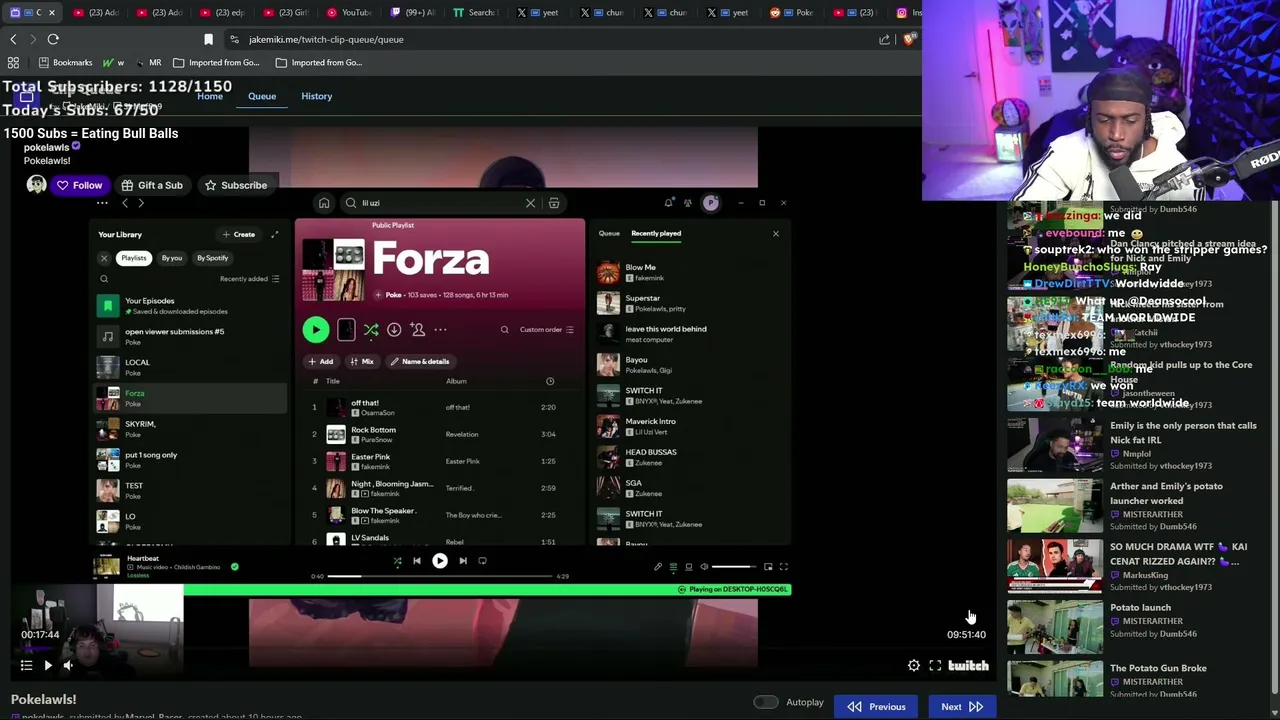Select the track Easter Pink

(x=440, y=461)
